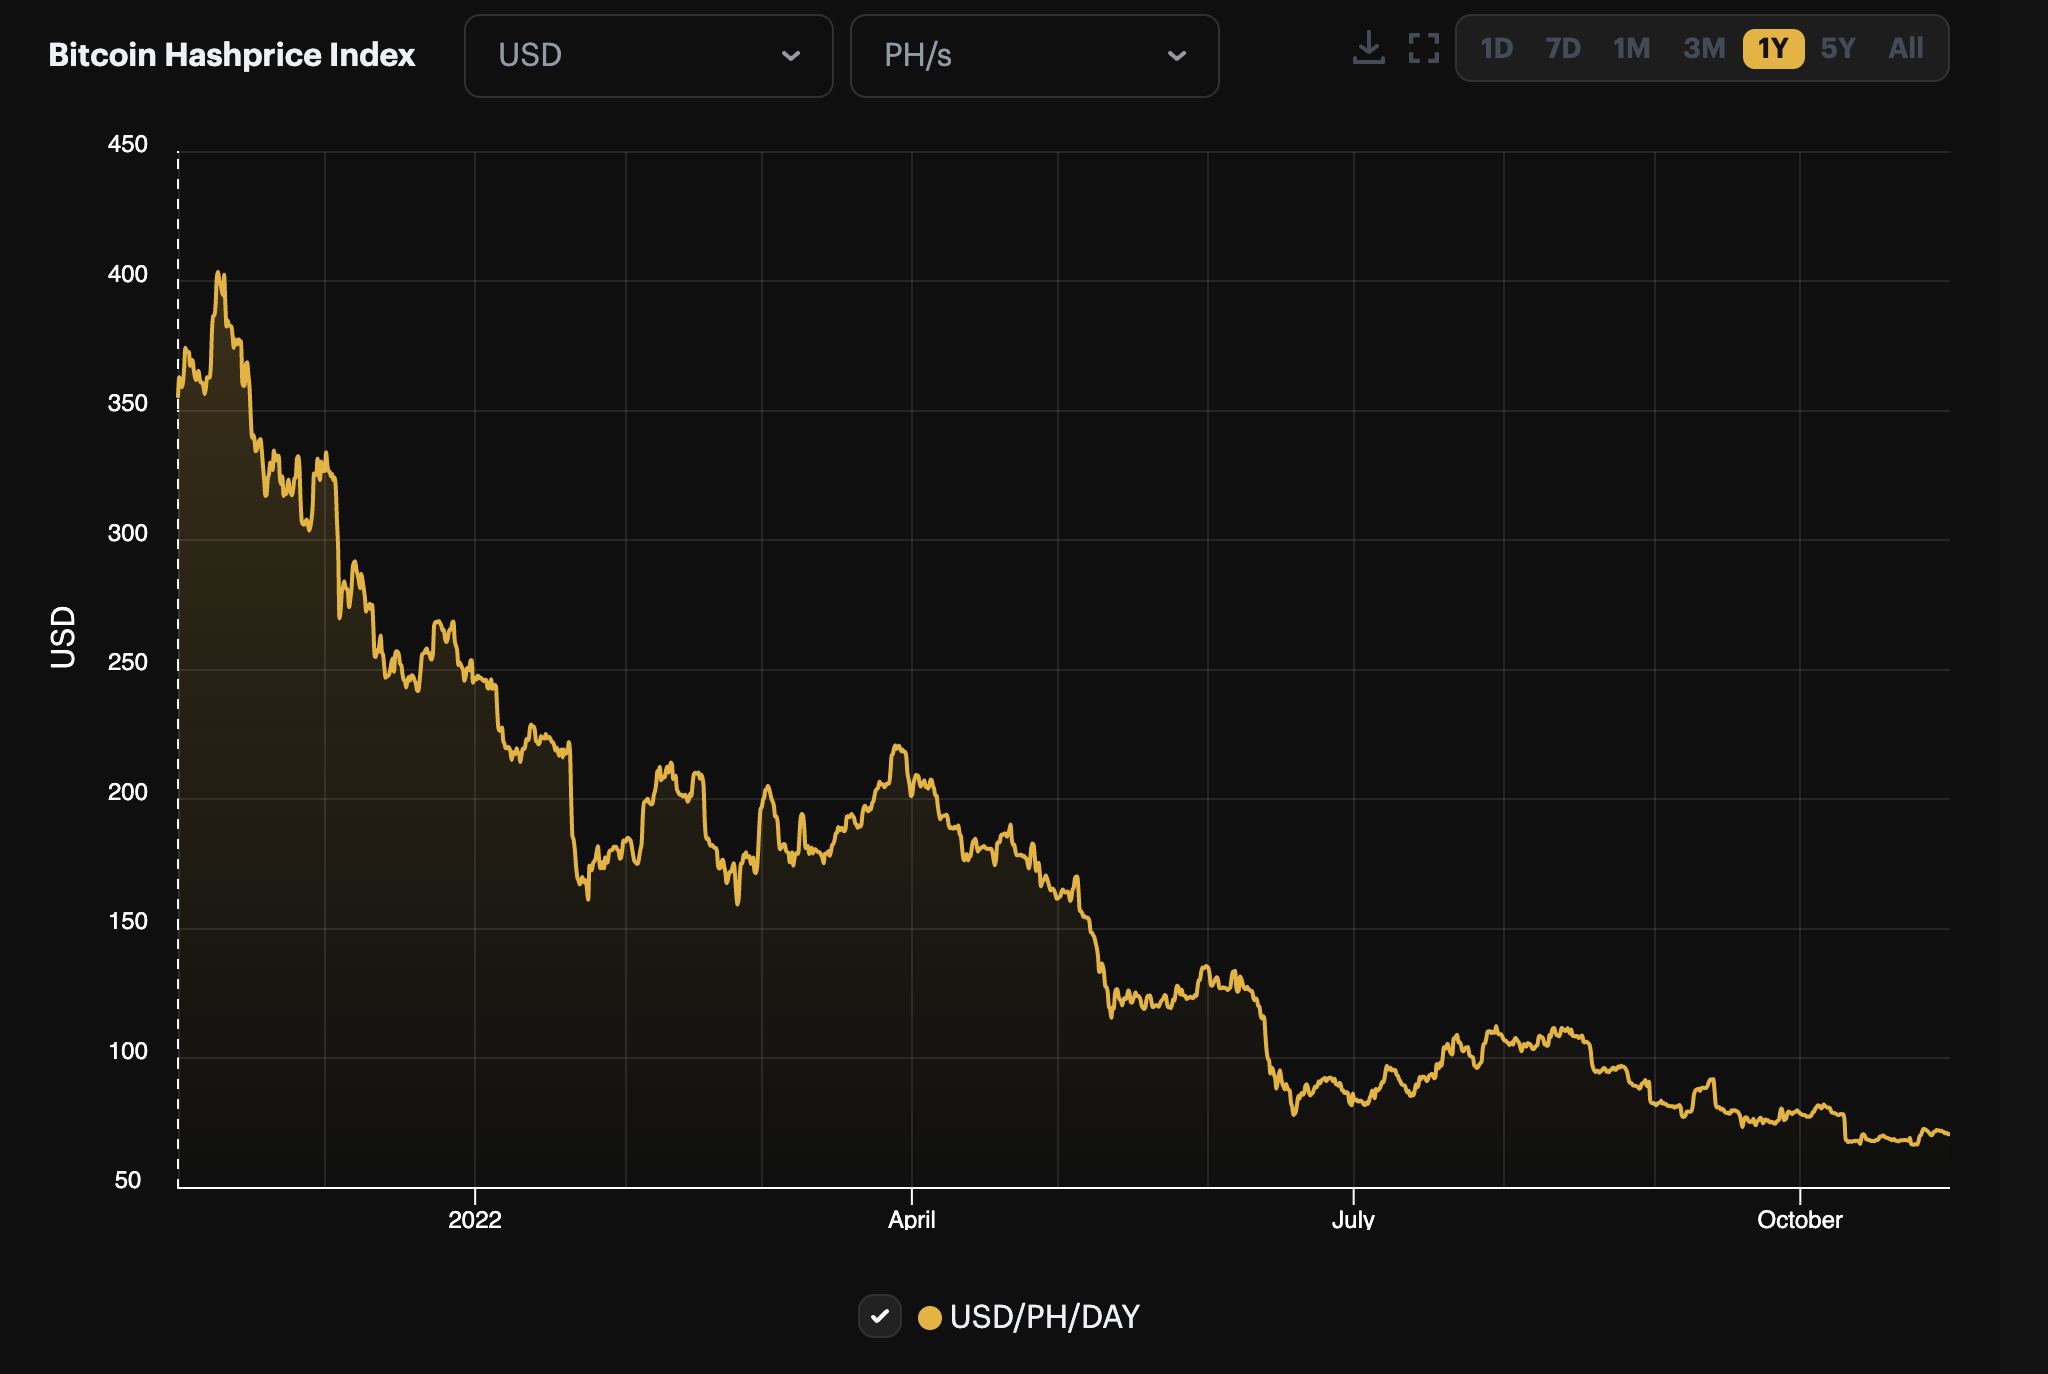Switch to 5Y time range
The image size is (2048, 1374).
point(1838,48)
